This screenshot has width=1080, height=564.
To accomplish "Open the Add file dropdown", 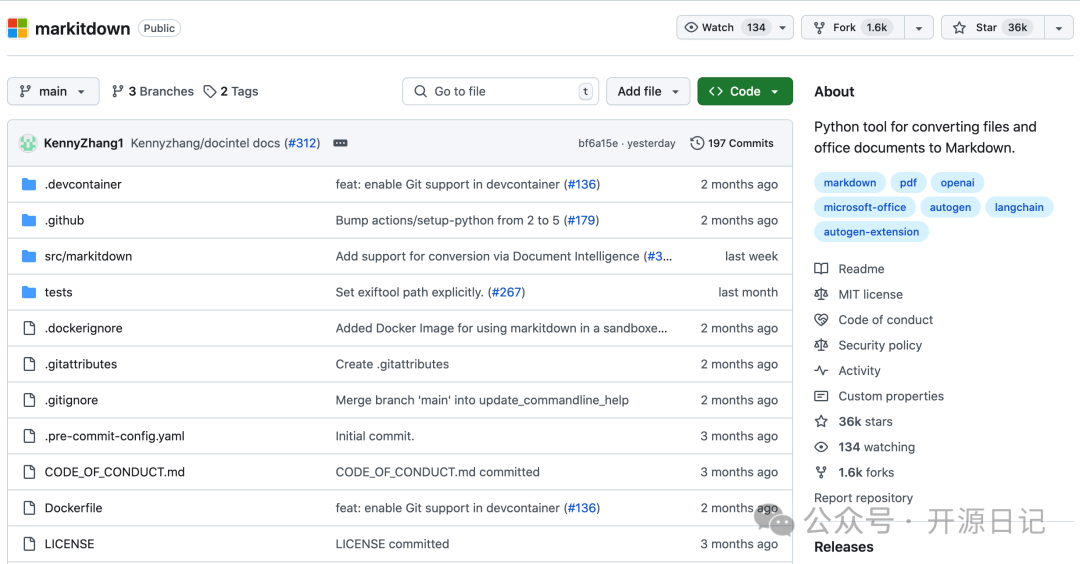I will 648,92.
